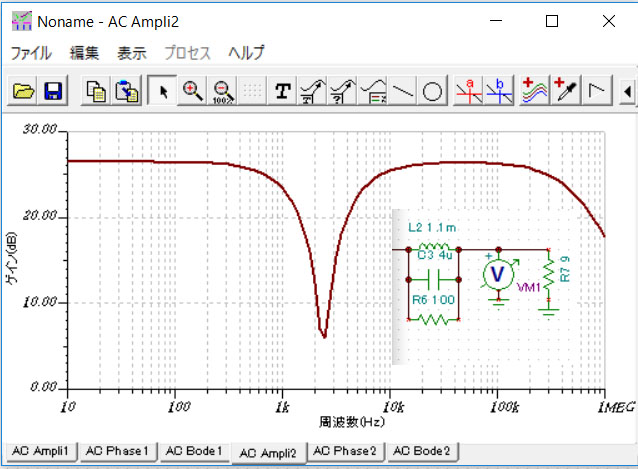Pick the eyedropper tool with red plus
Viewport: 638px width, 469px height.
click(x=567, y=91)
